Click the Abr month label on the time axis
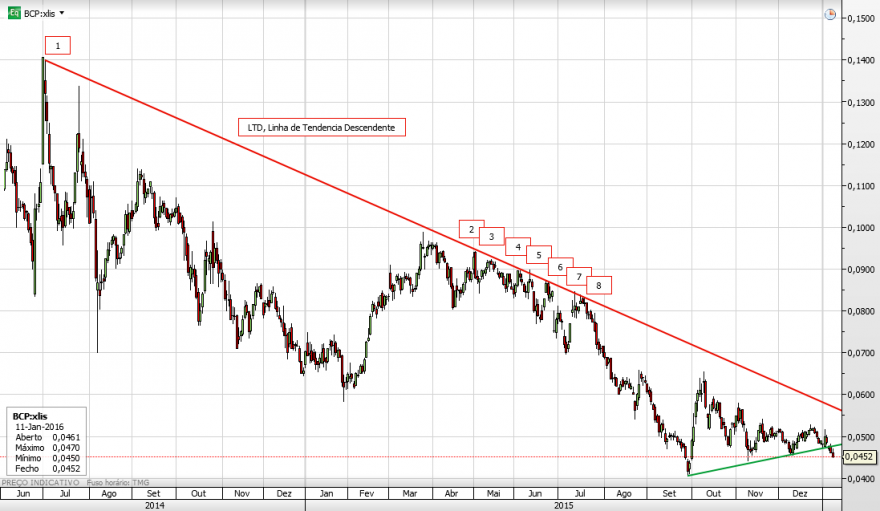 451,494
